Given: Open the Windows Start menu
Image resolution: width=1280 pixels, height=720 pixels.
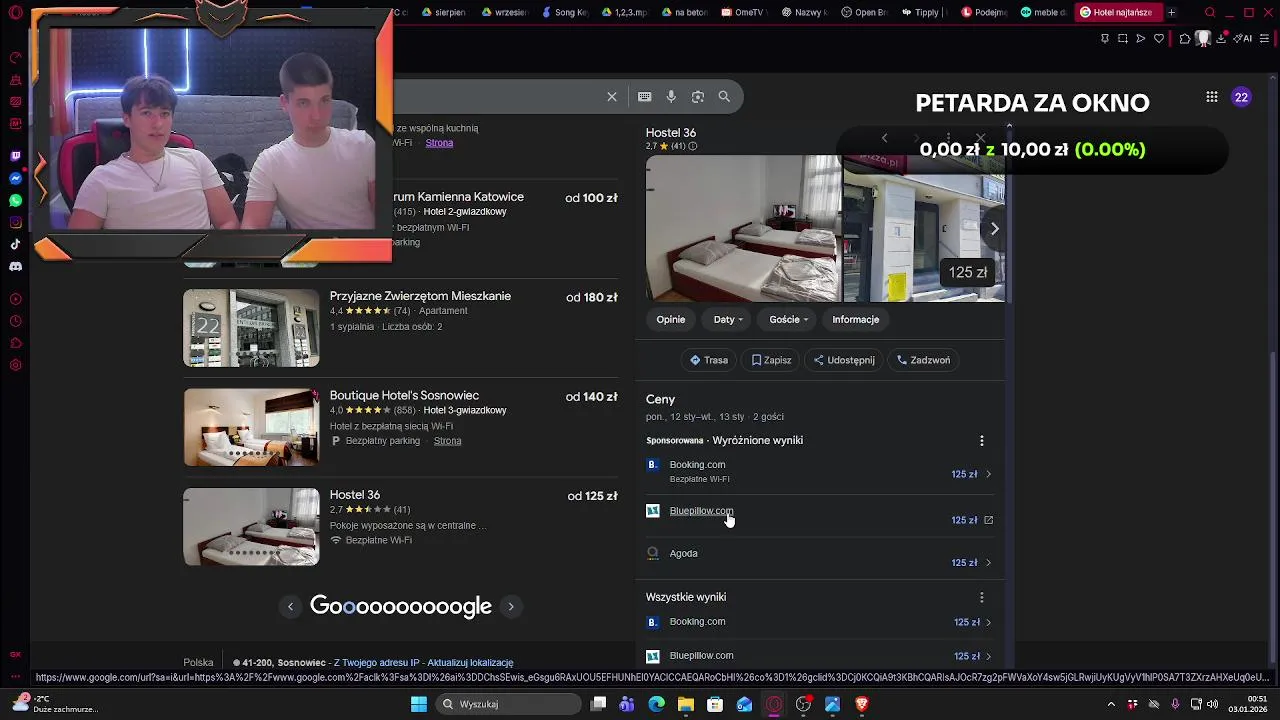Looking at the screenshot, I should pyautogui.click(x=419, y=704).
